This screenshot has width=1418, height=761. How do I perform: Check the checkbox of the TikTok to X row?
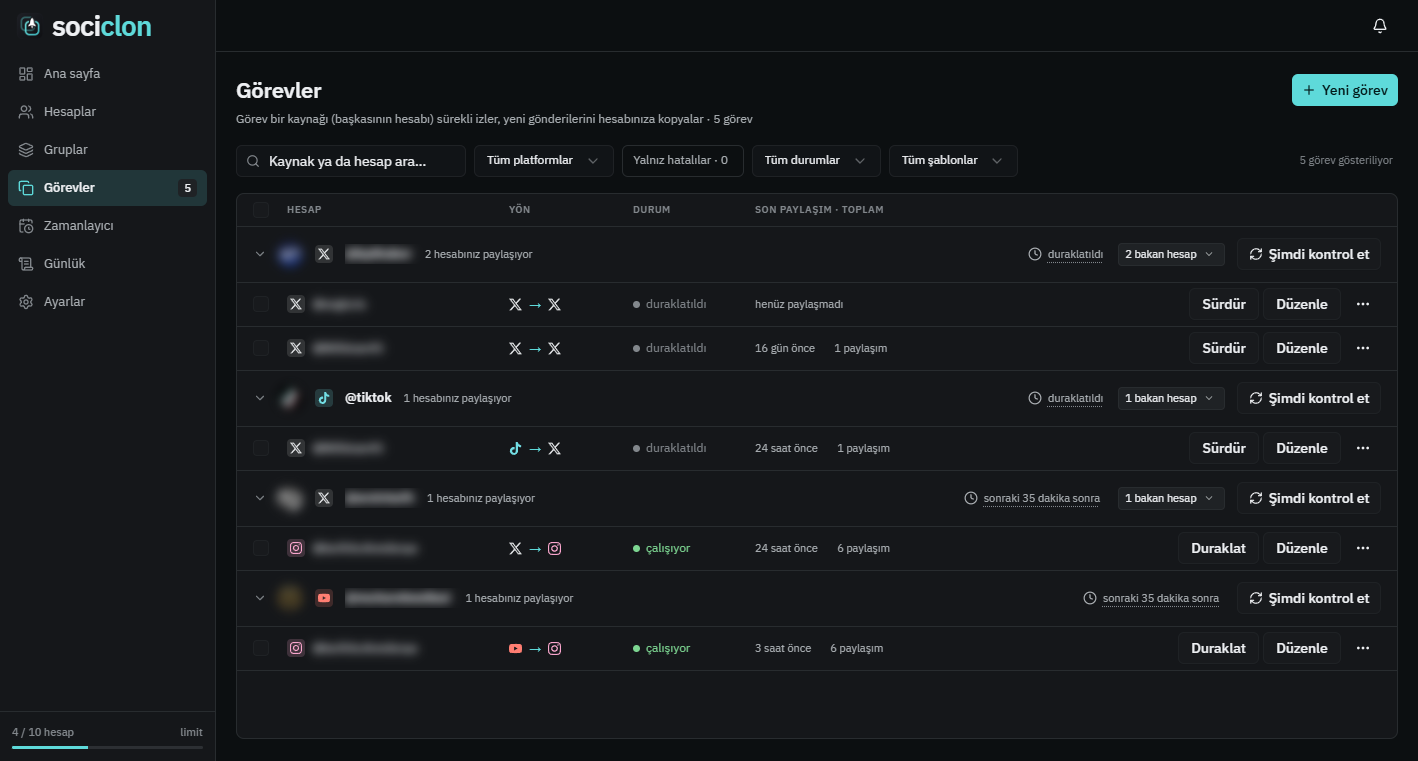click(261, 448)
